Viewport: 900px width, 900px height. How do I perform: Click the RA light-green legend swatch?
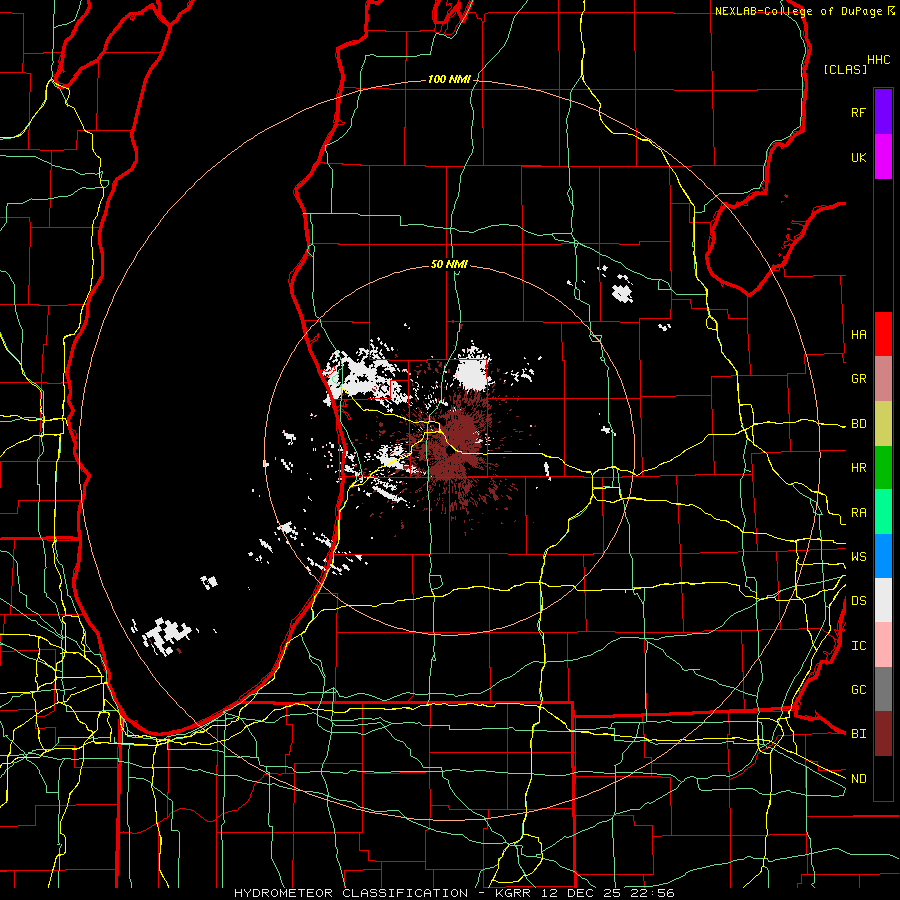pos(883,512)
